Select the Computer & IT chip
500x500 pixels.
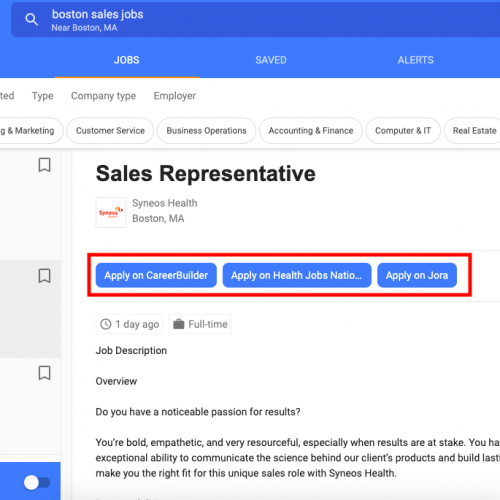[403, 131]
